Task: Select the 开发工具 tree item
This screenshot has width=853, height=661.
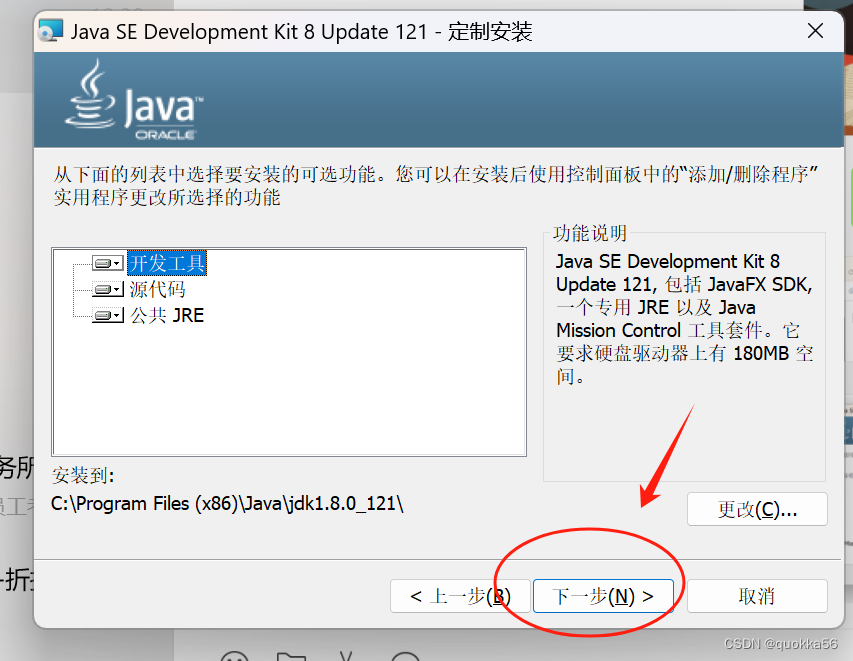Action: pos(167,263)
